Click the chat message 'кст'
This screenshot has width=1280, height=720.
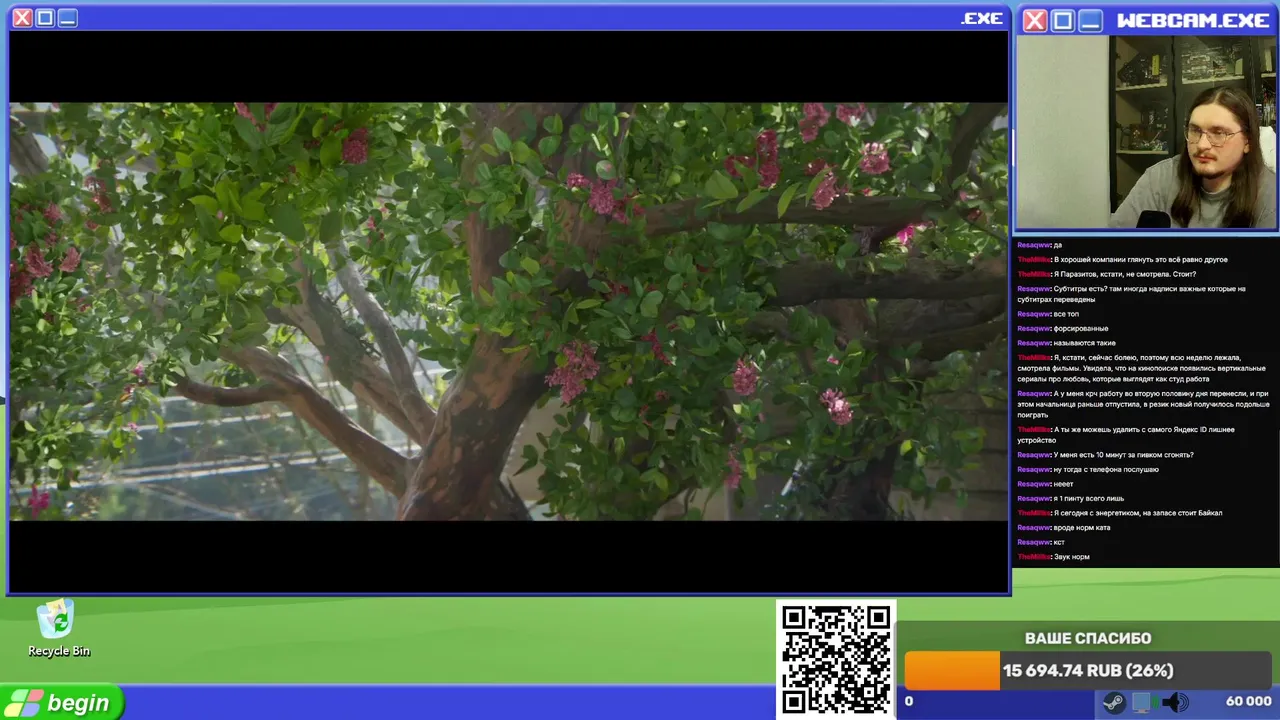tap(1041, 542)
